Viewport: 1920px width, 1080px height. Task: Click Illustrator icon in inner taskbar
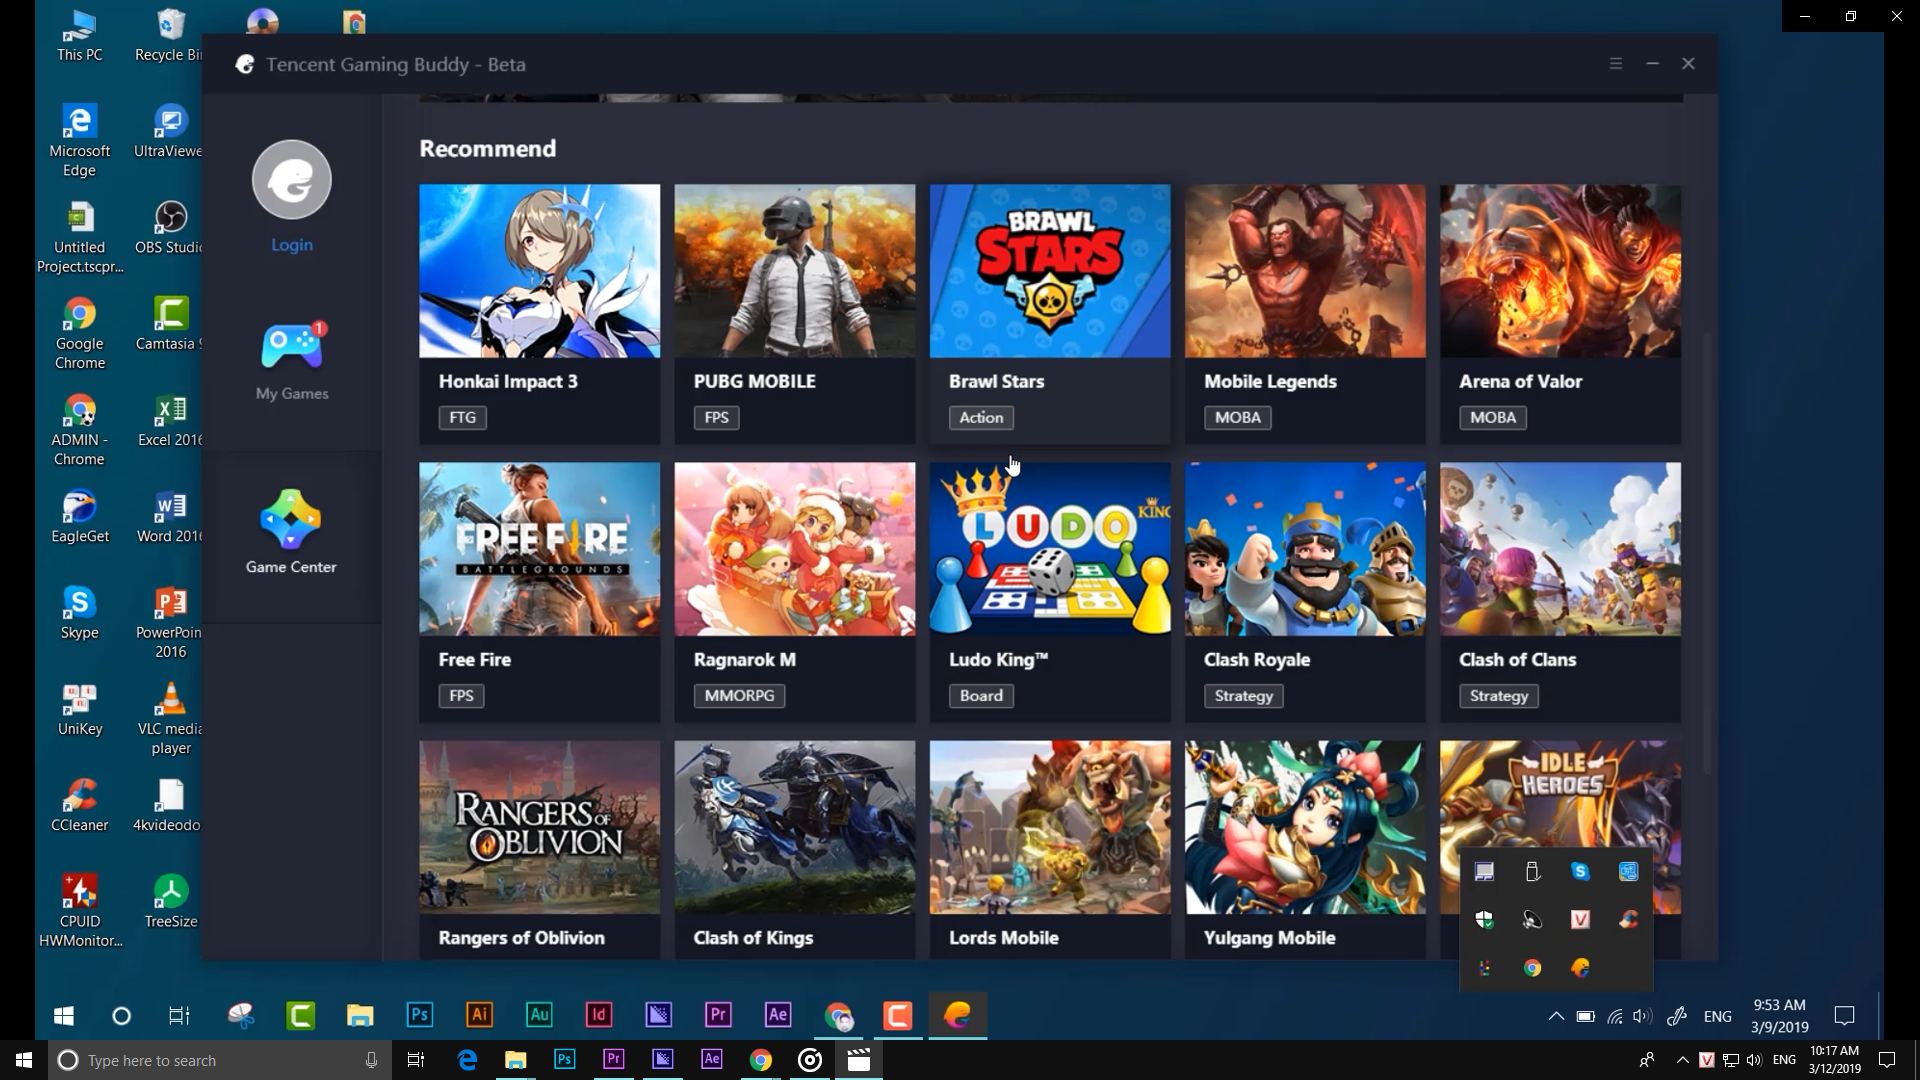tap(479, 1015)
